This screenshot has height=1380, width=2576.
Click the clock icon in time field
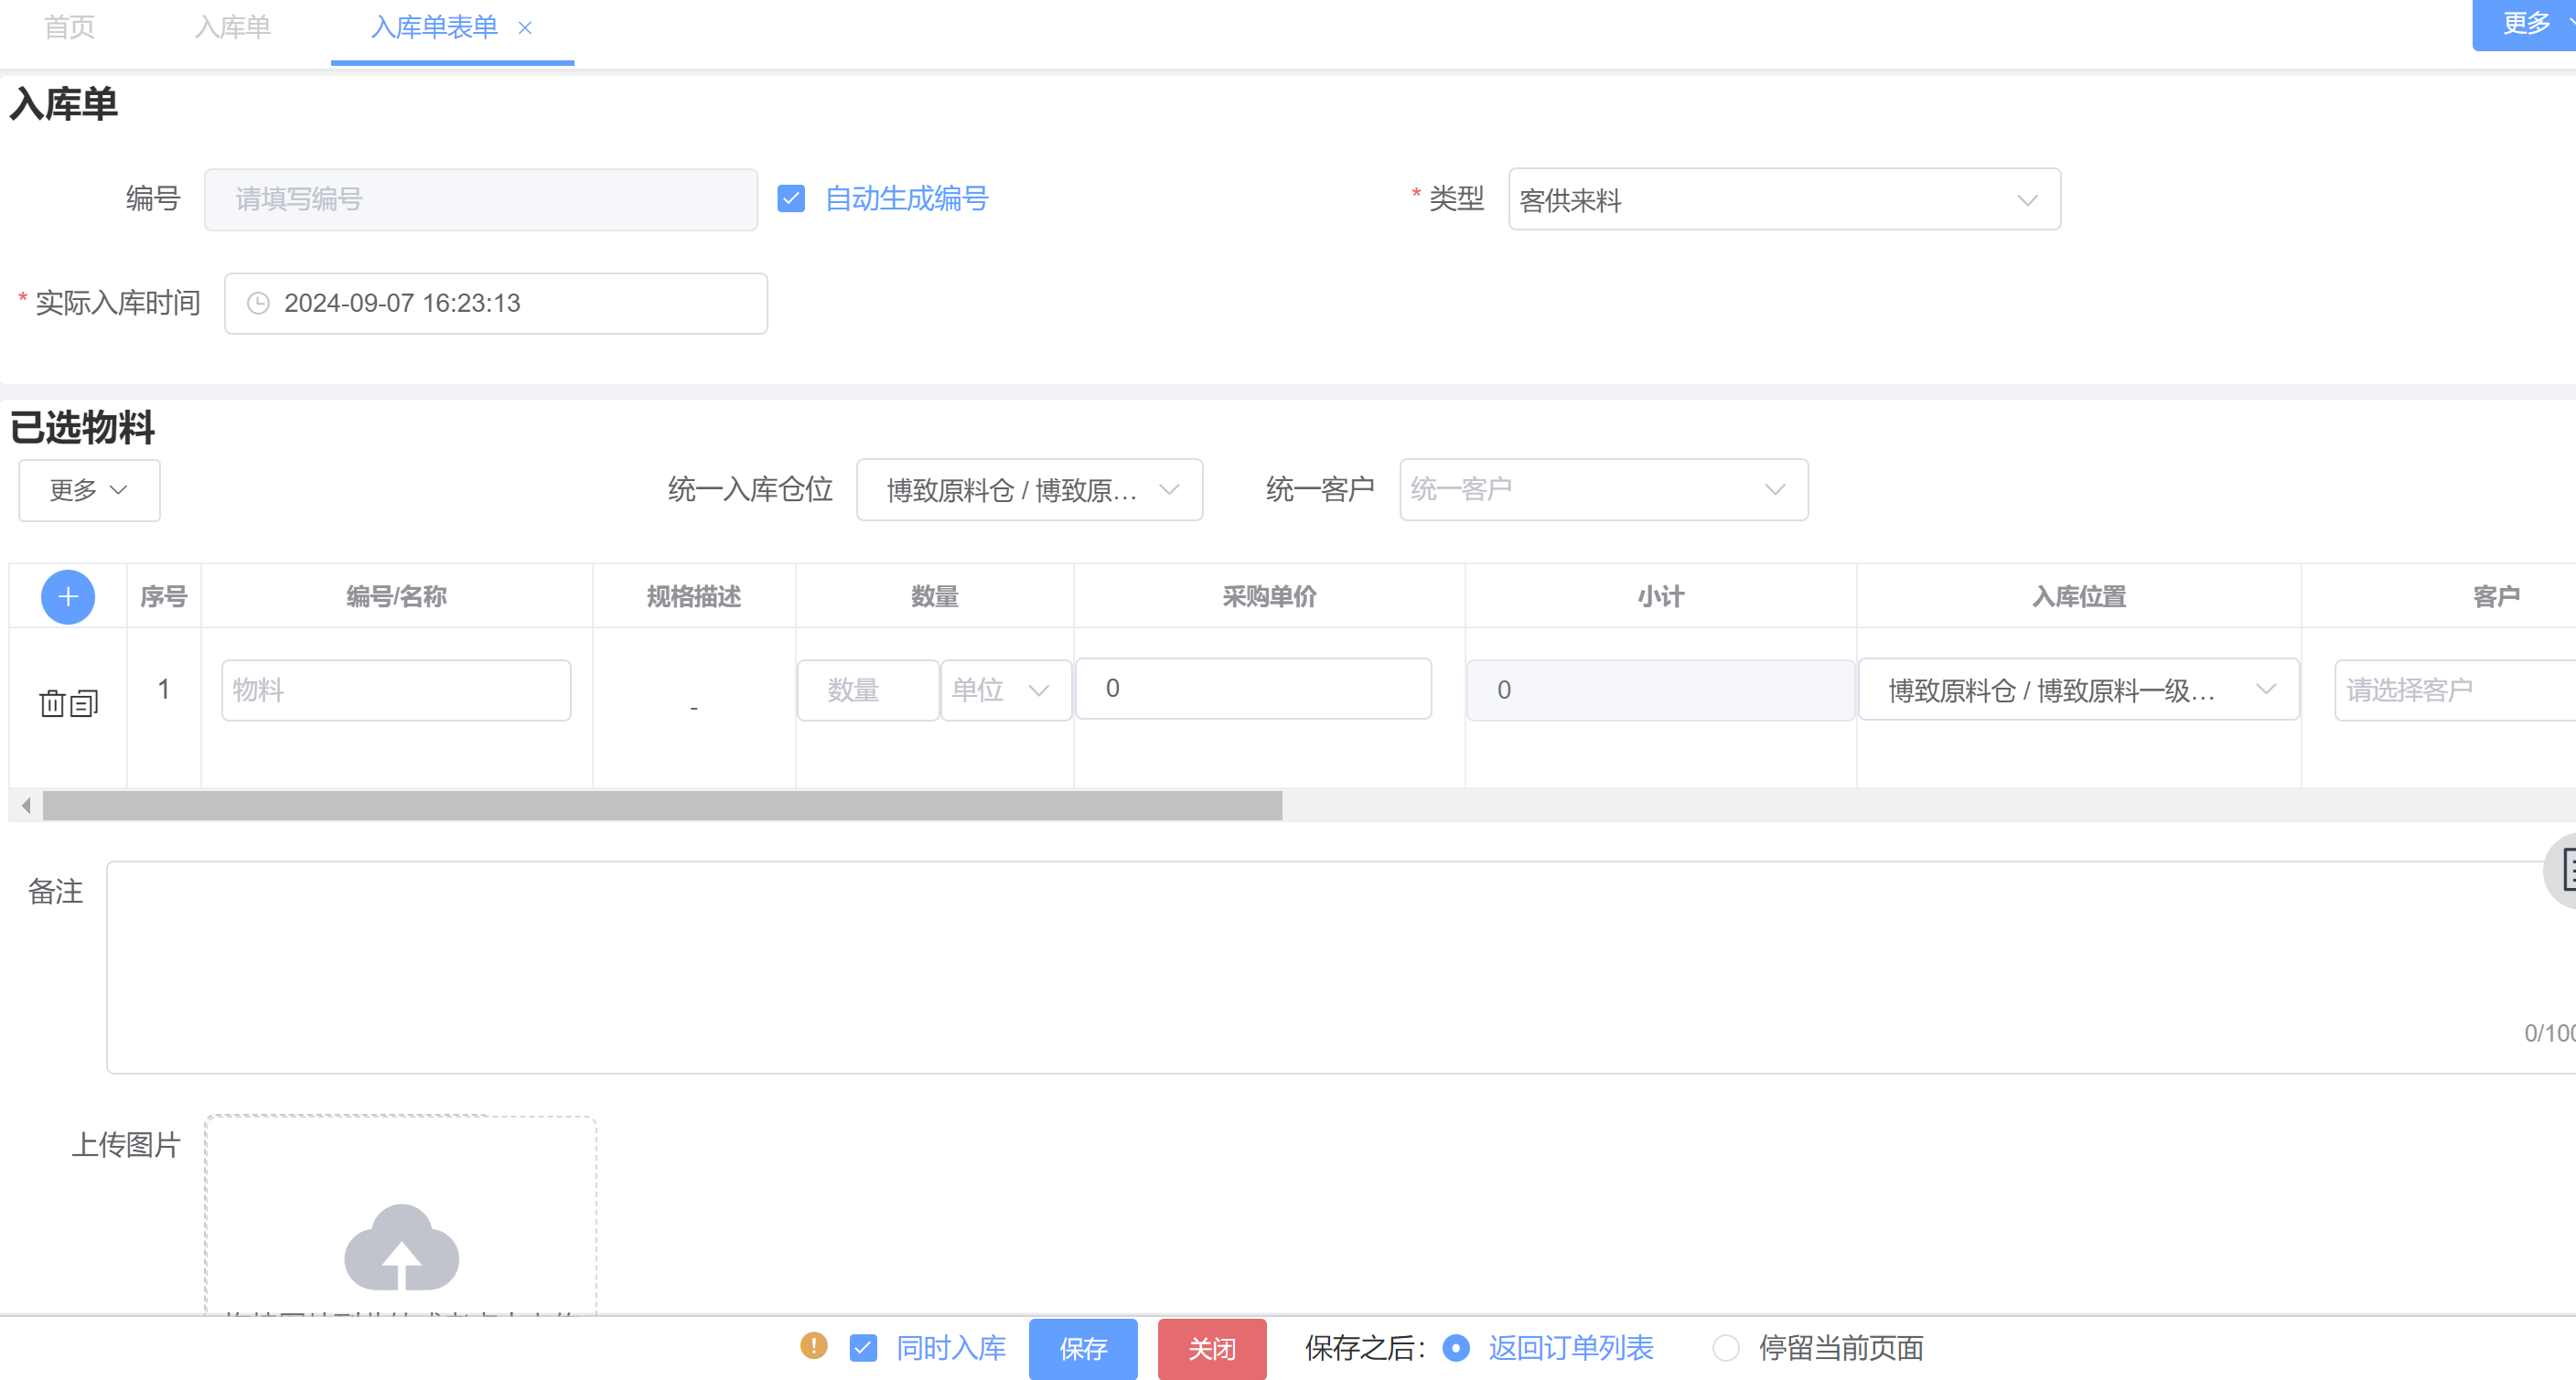pos(258,303)
